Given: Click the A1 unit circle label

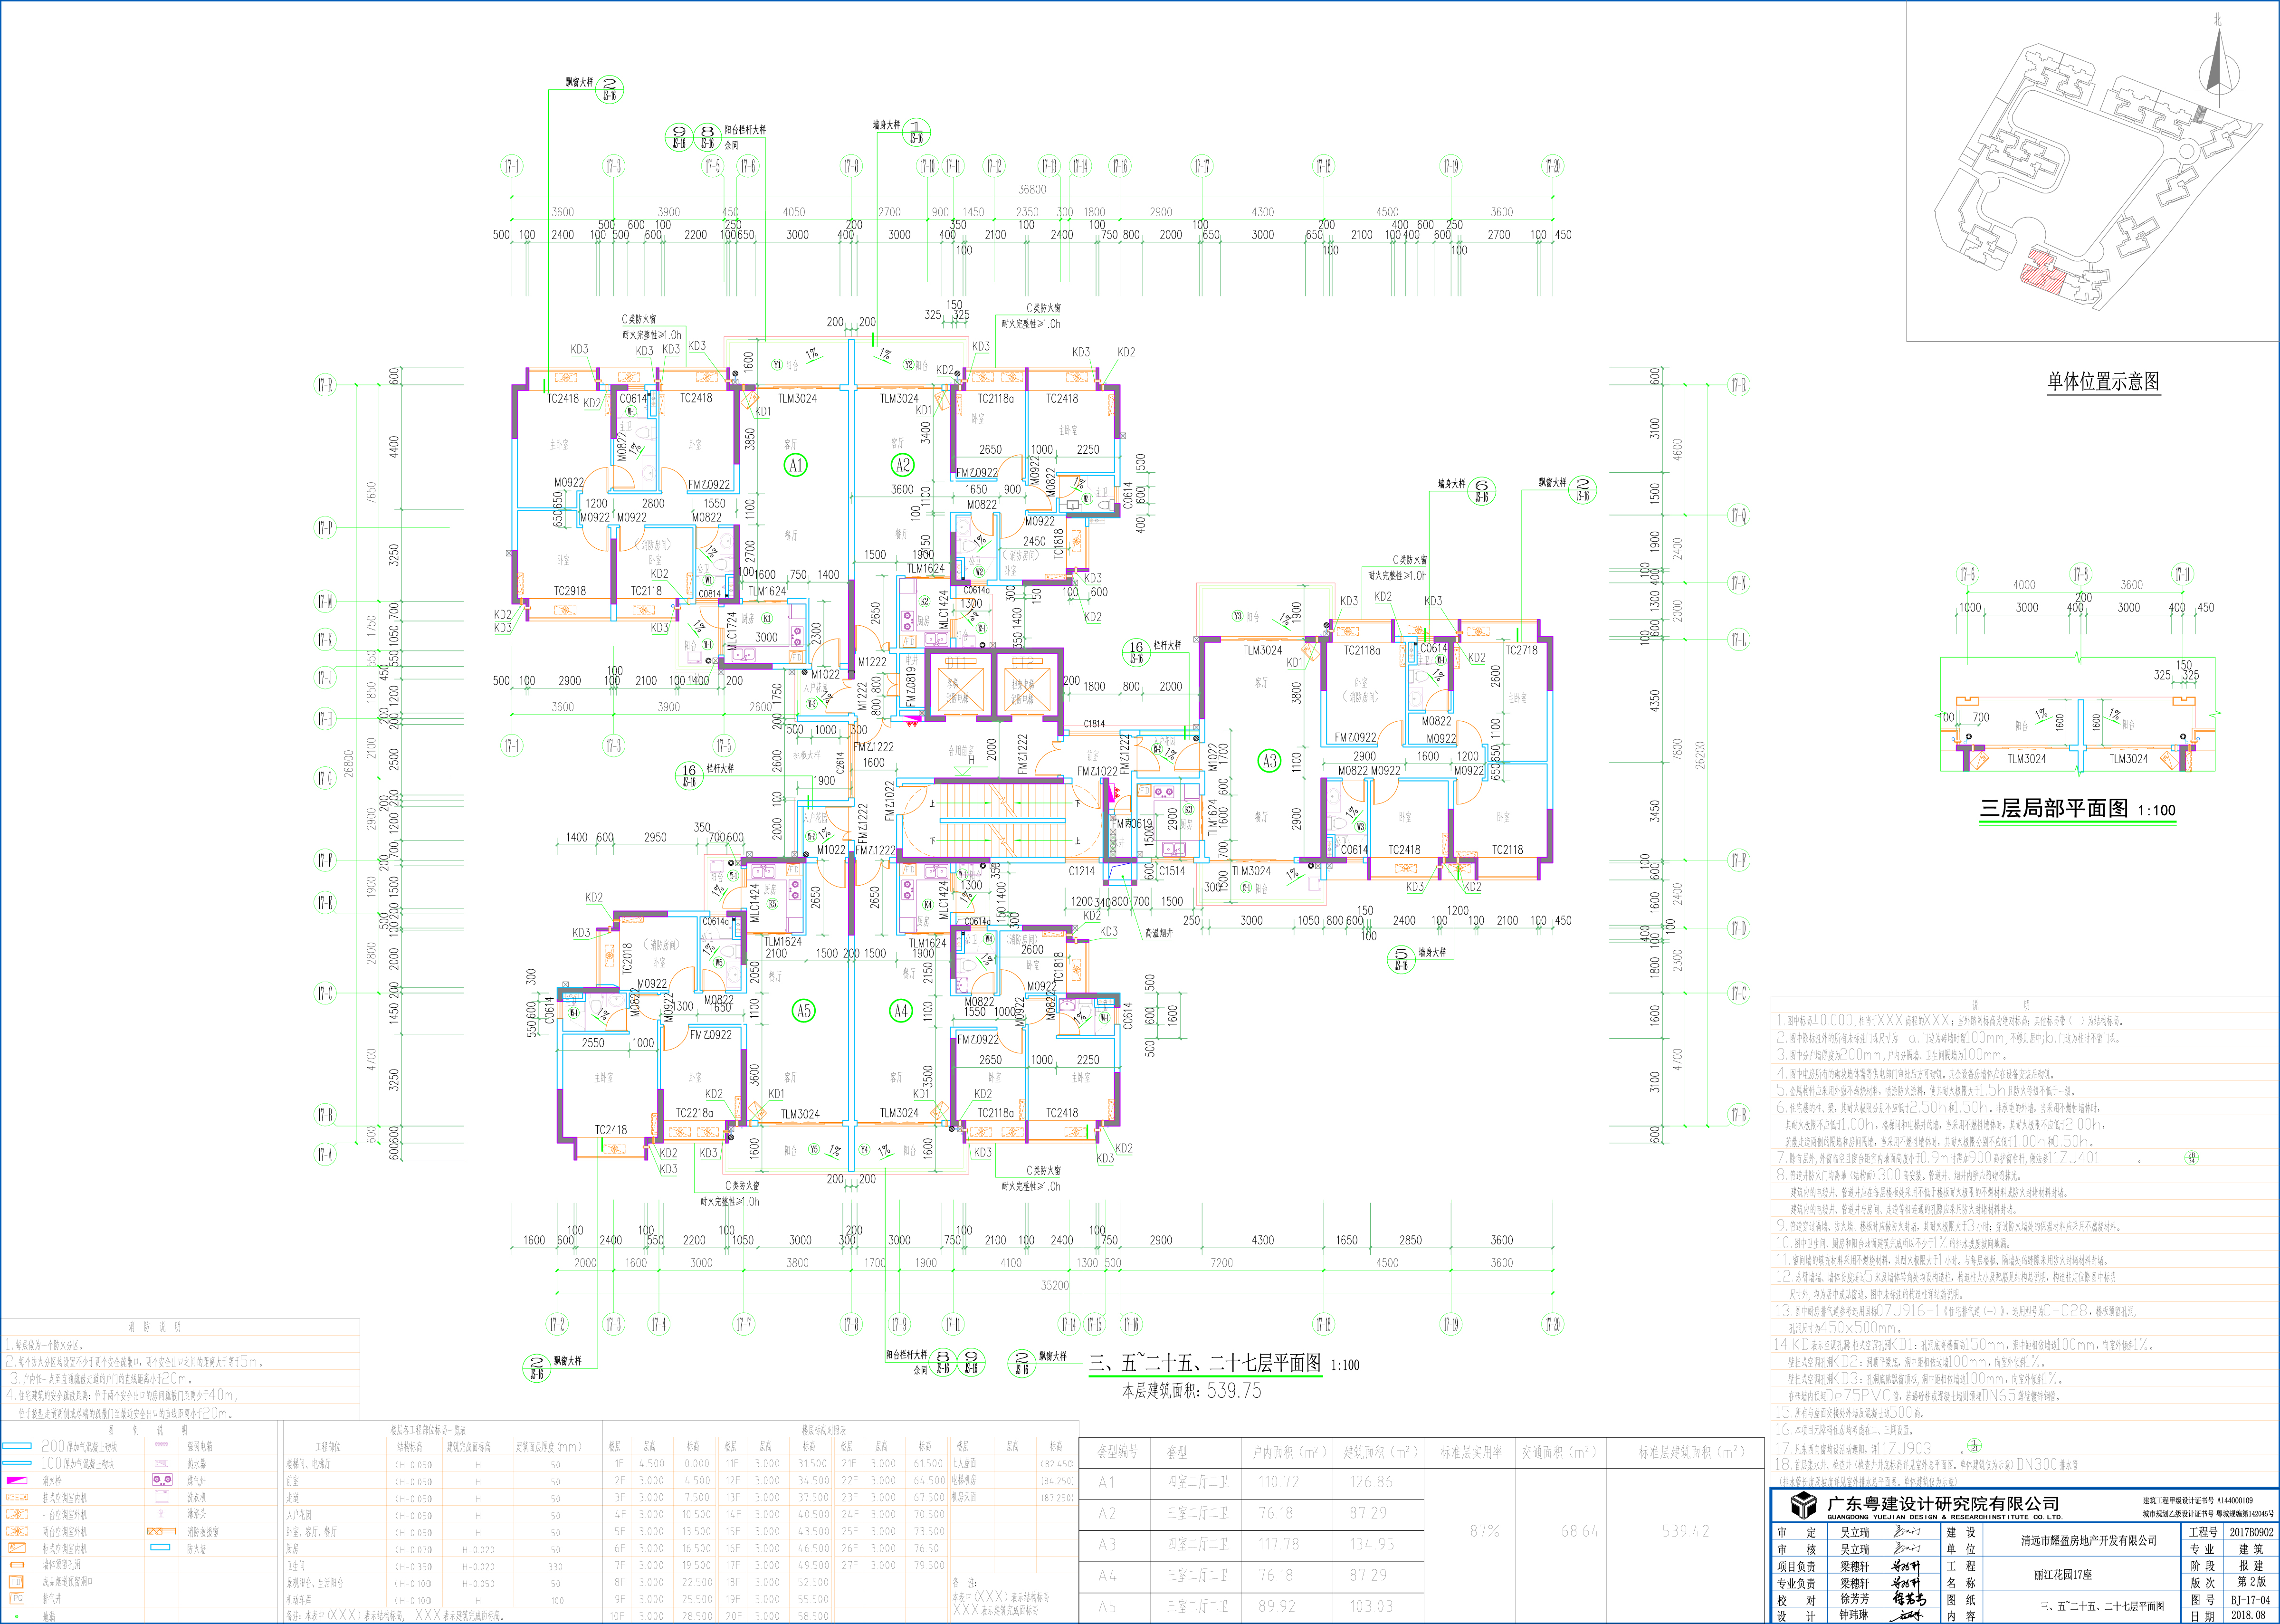Looking at the screenshot, I should [795, 465].
